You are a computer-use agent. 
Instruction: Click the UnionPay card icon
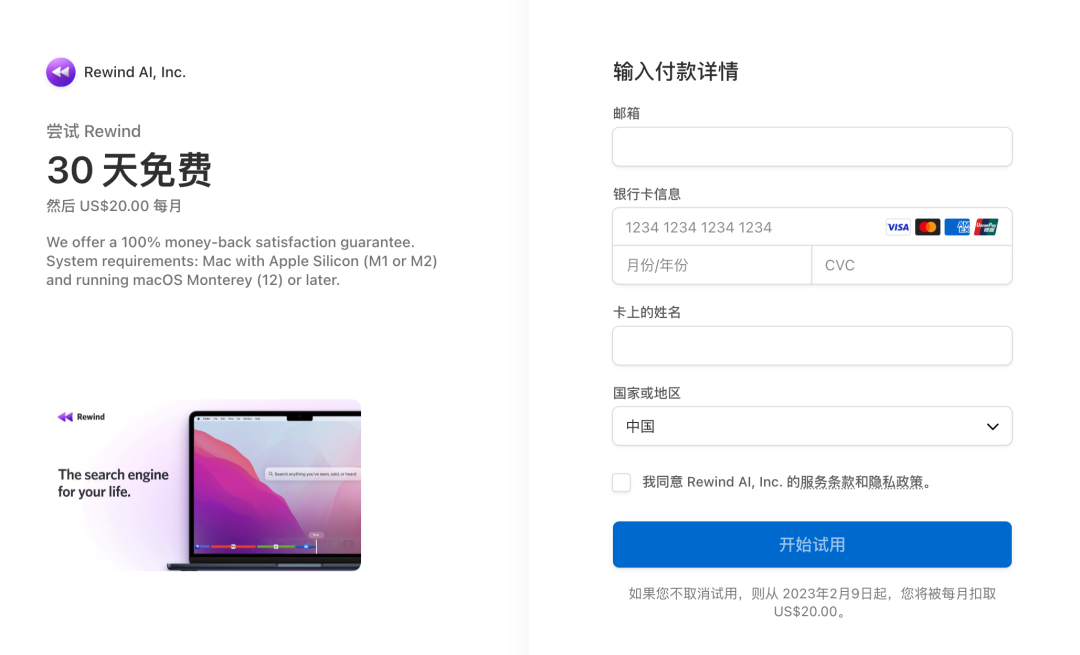[x=986, y=227]
